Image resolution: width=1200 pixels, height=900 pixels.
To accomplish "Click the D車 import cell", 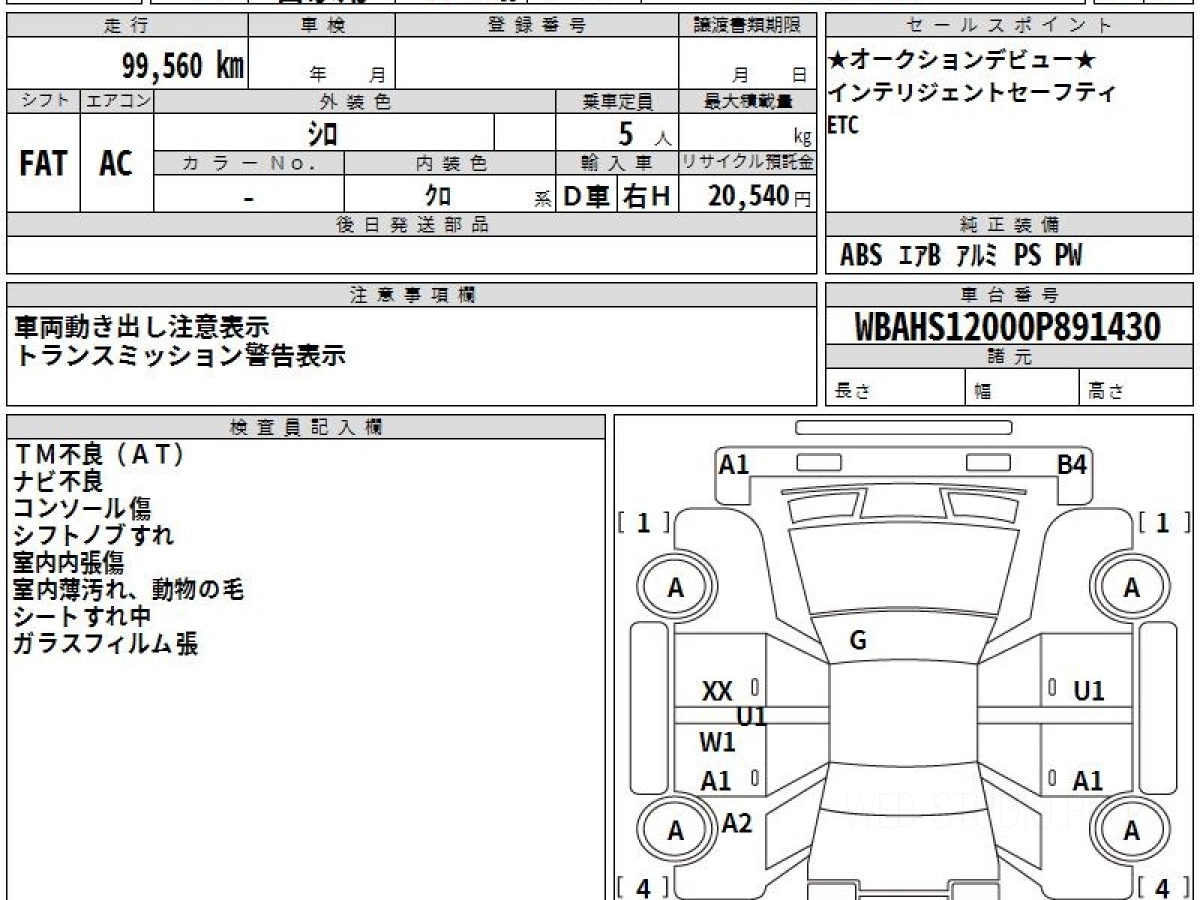I will coord(587,196).
